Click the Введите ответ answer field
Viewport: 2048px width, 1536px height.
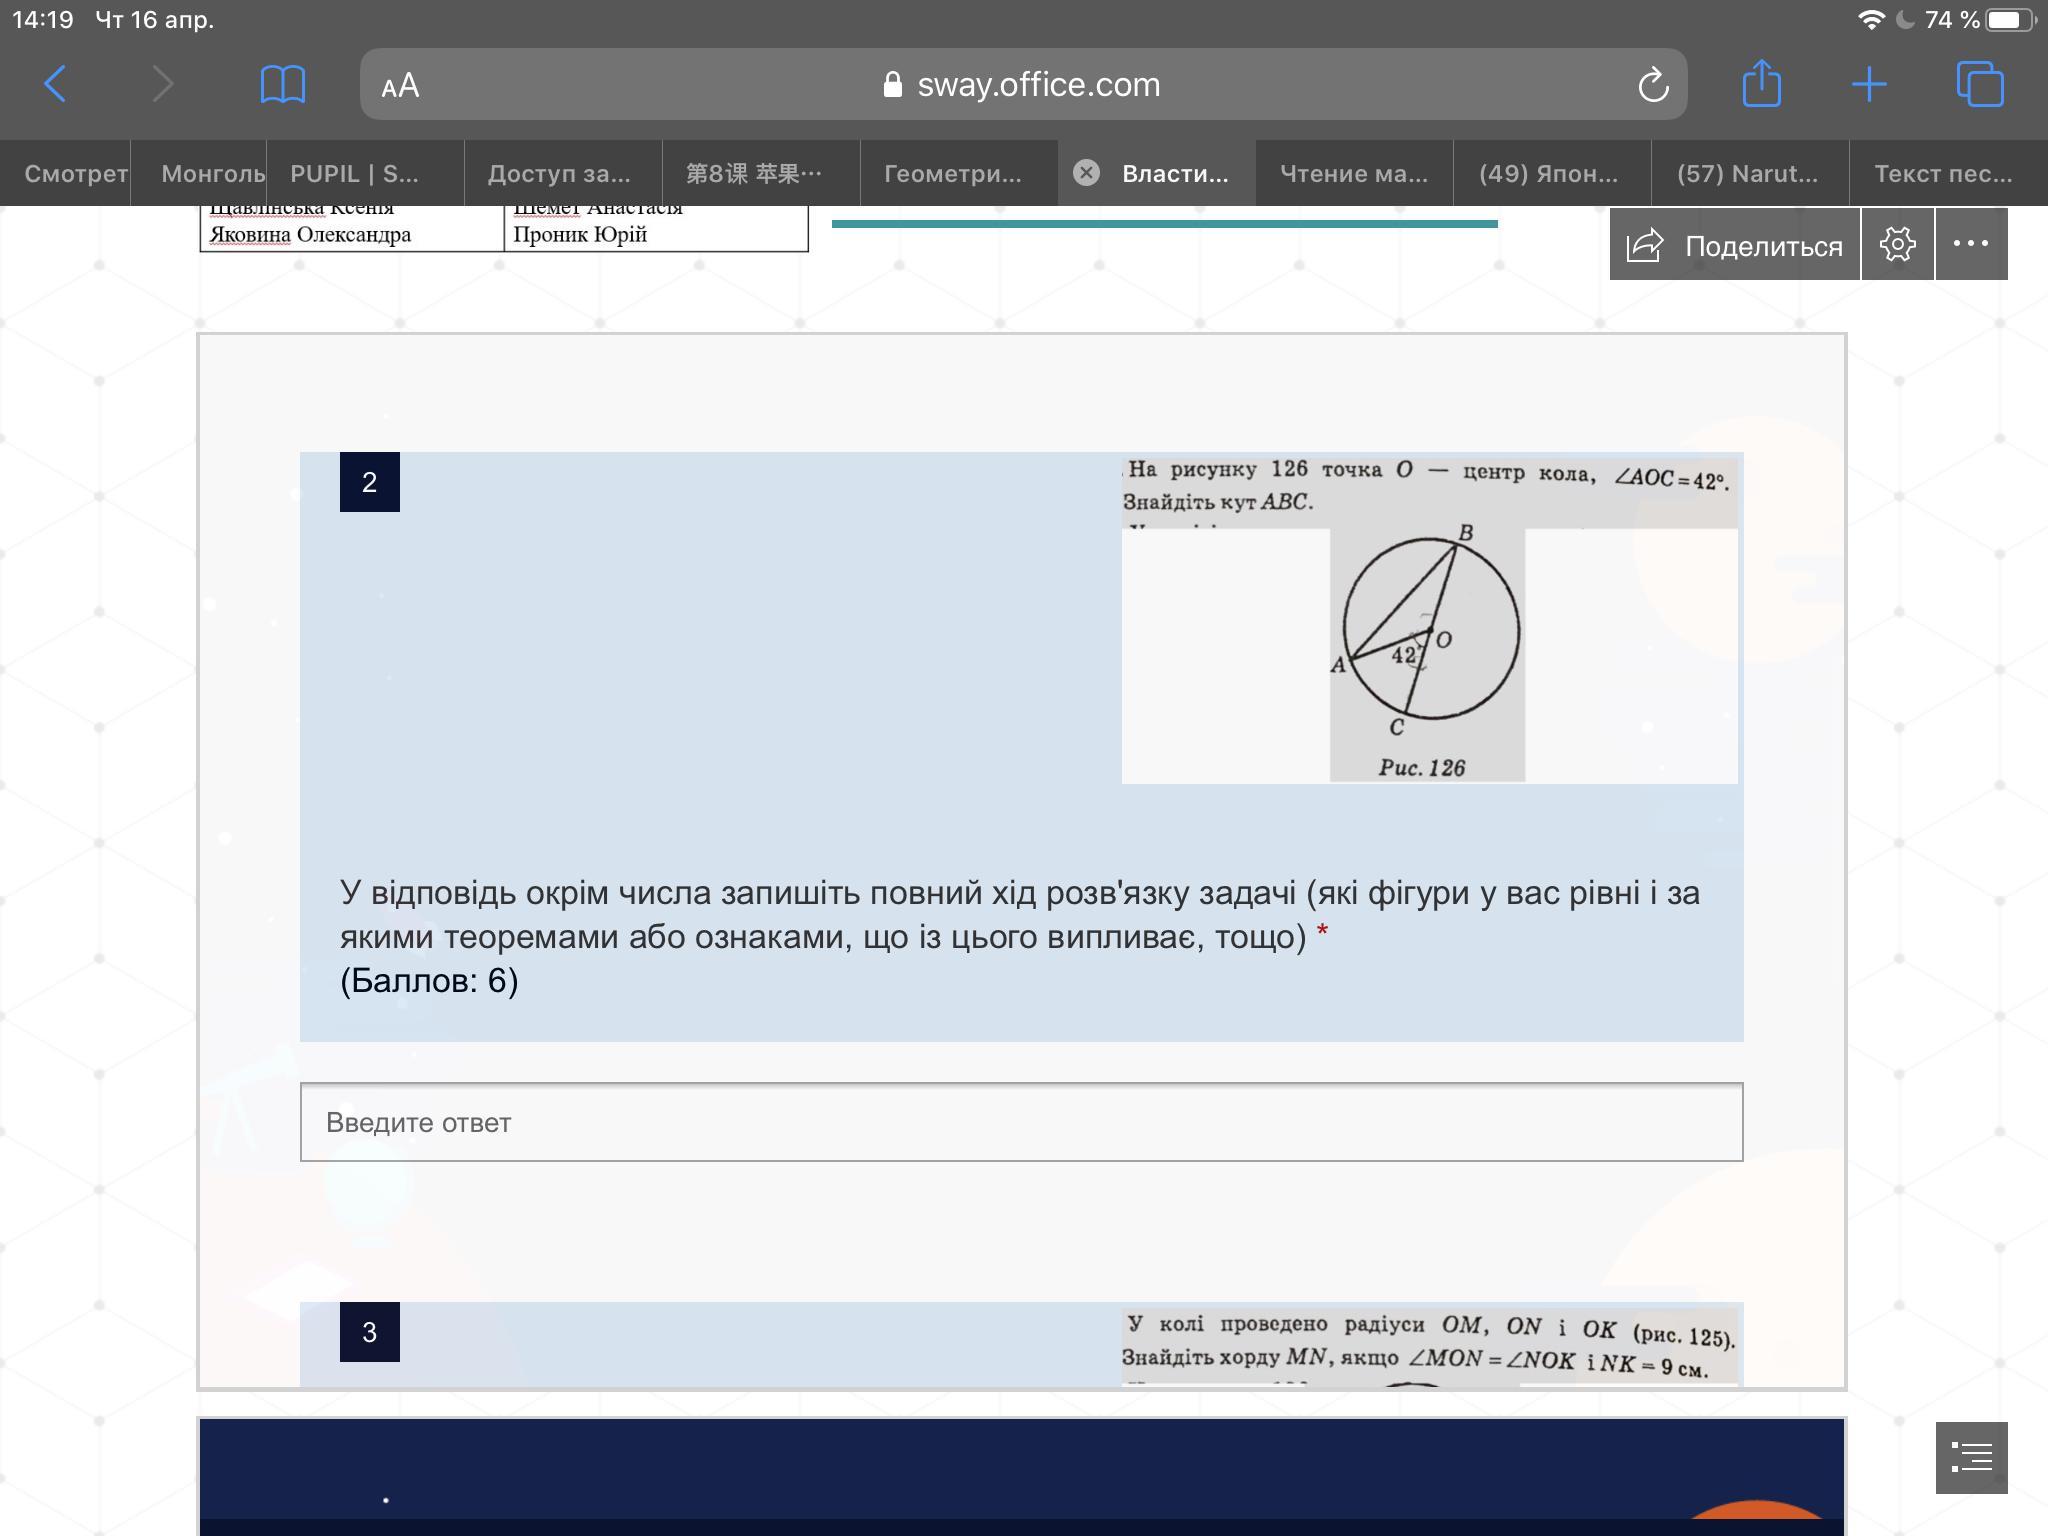click(1020, 1122)
